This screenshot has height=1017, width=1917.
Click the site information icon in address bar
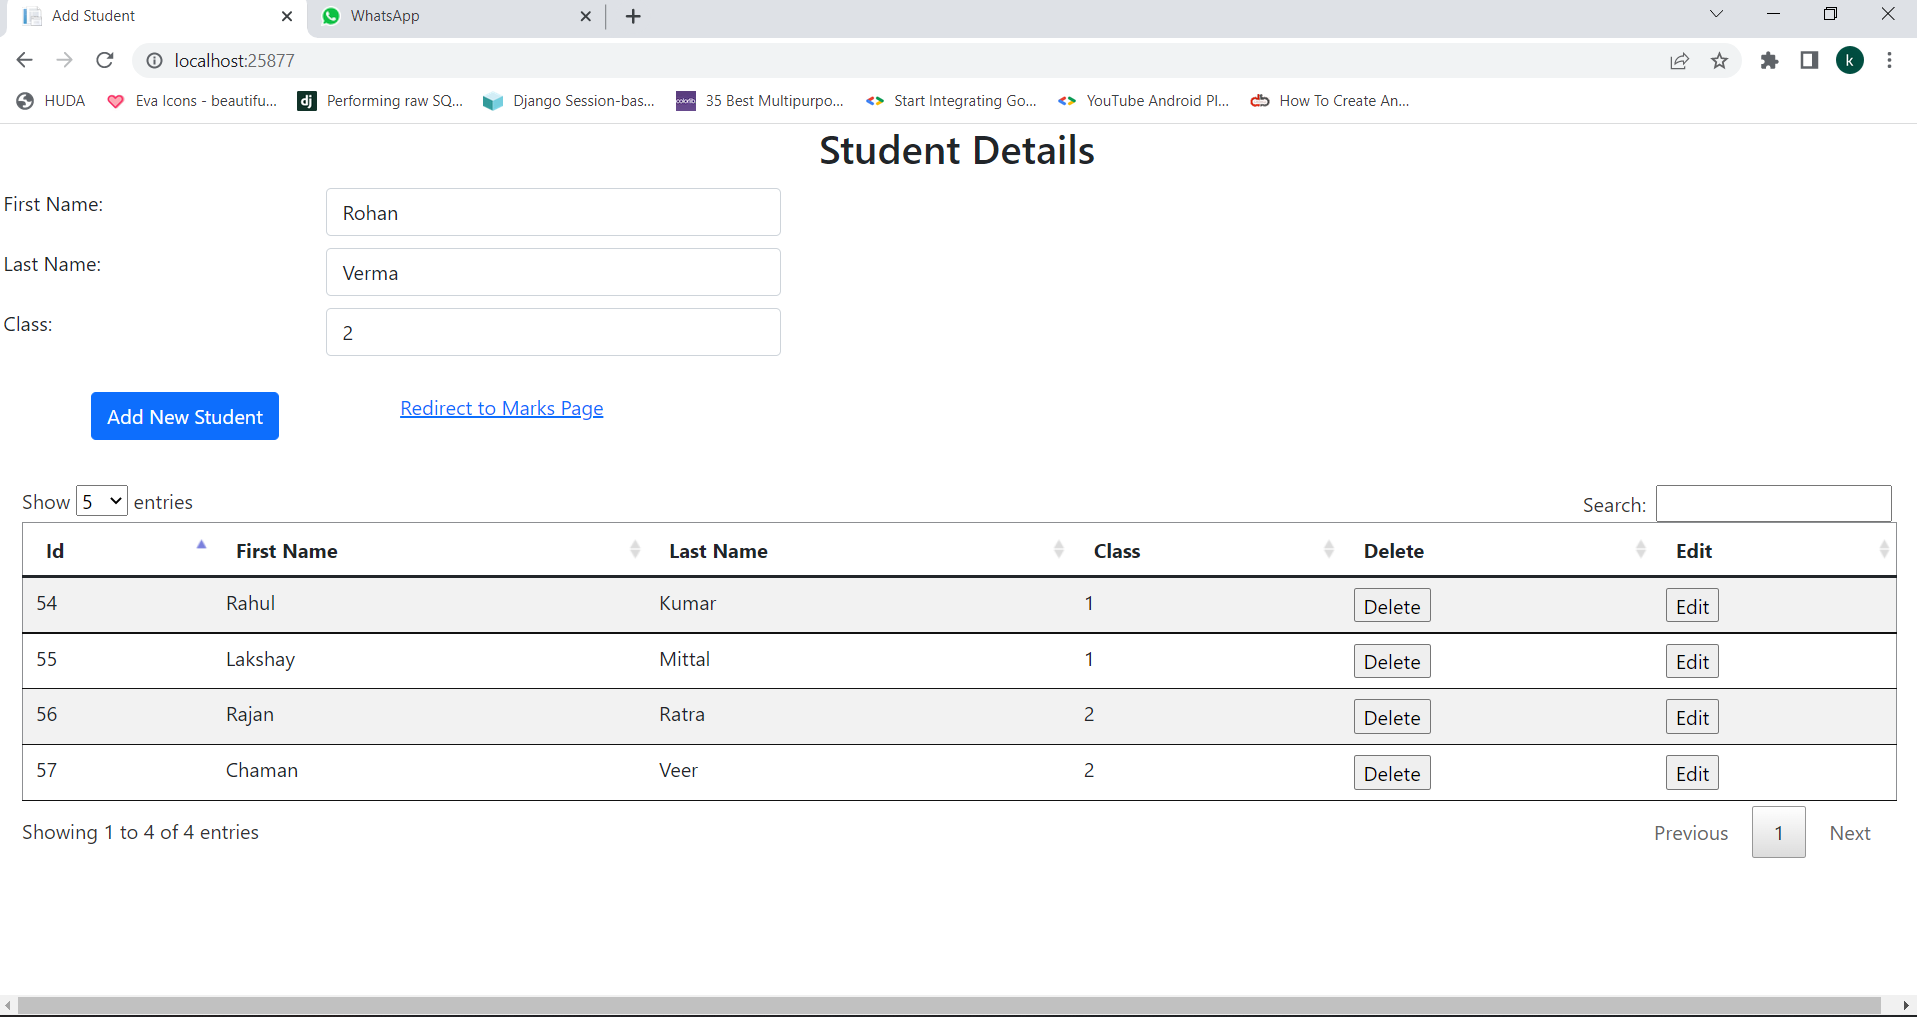[154, 61]
